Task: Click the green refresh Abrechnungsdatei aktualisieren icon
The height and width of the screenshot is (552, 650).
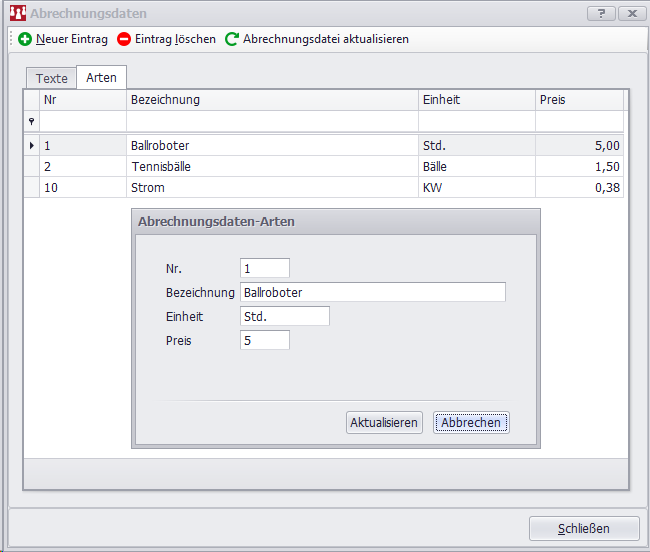Action: coord(232,39)
